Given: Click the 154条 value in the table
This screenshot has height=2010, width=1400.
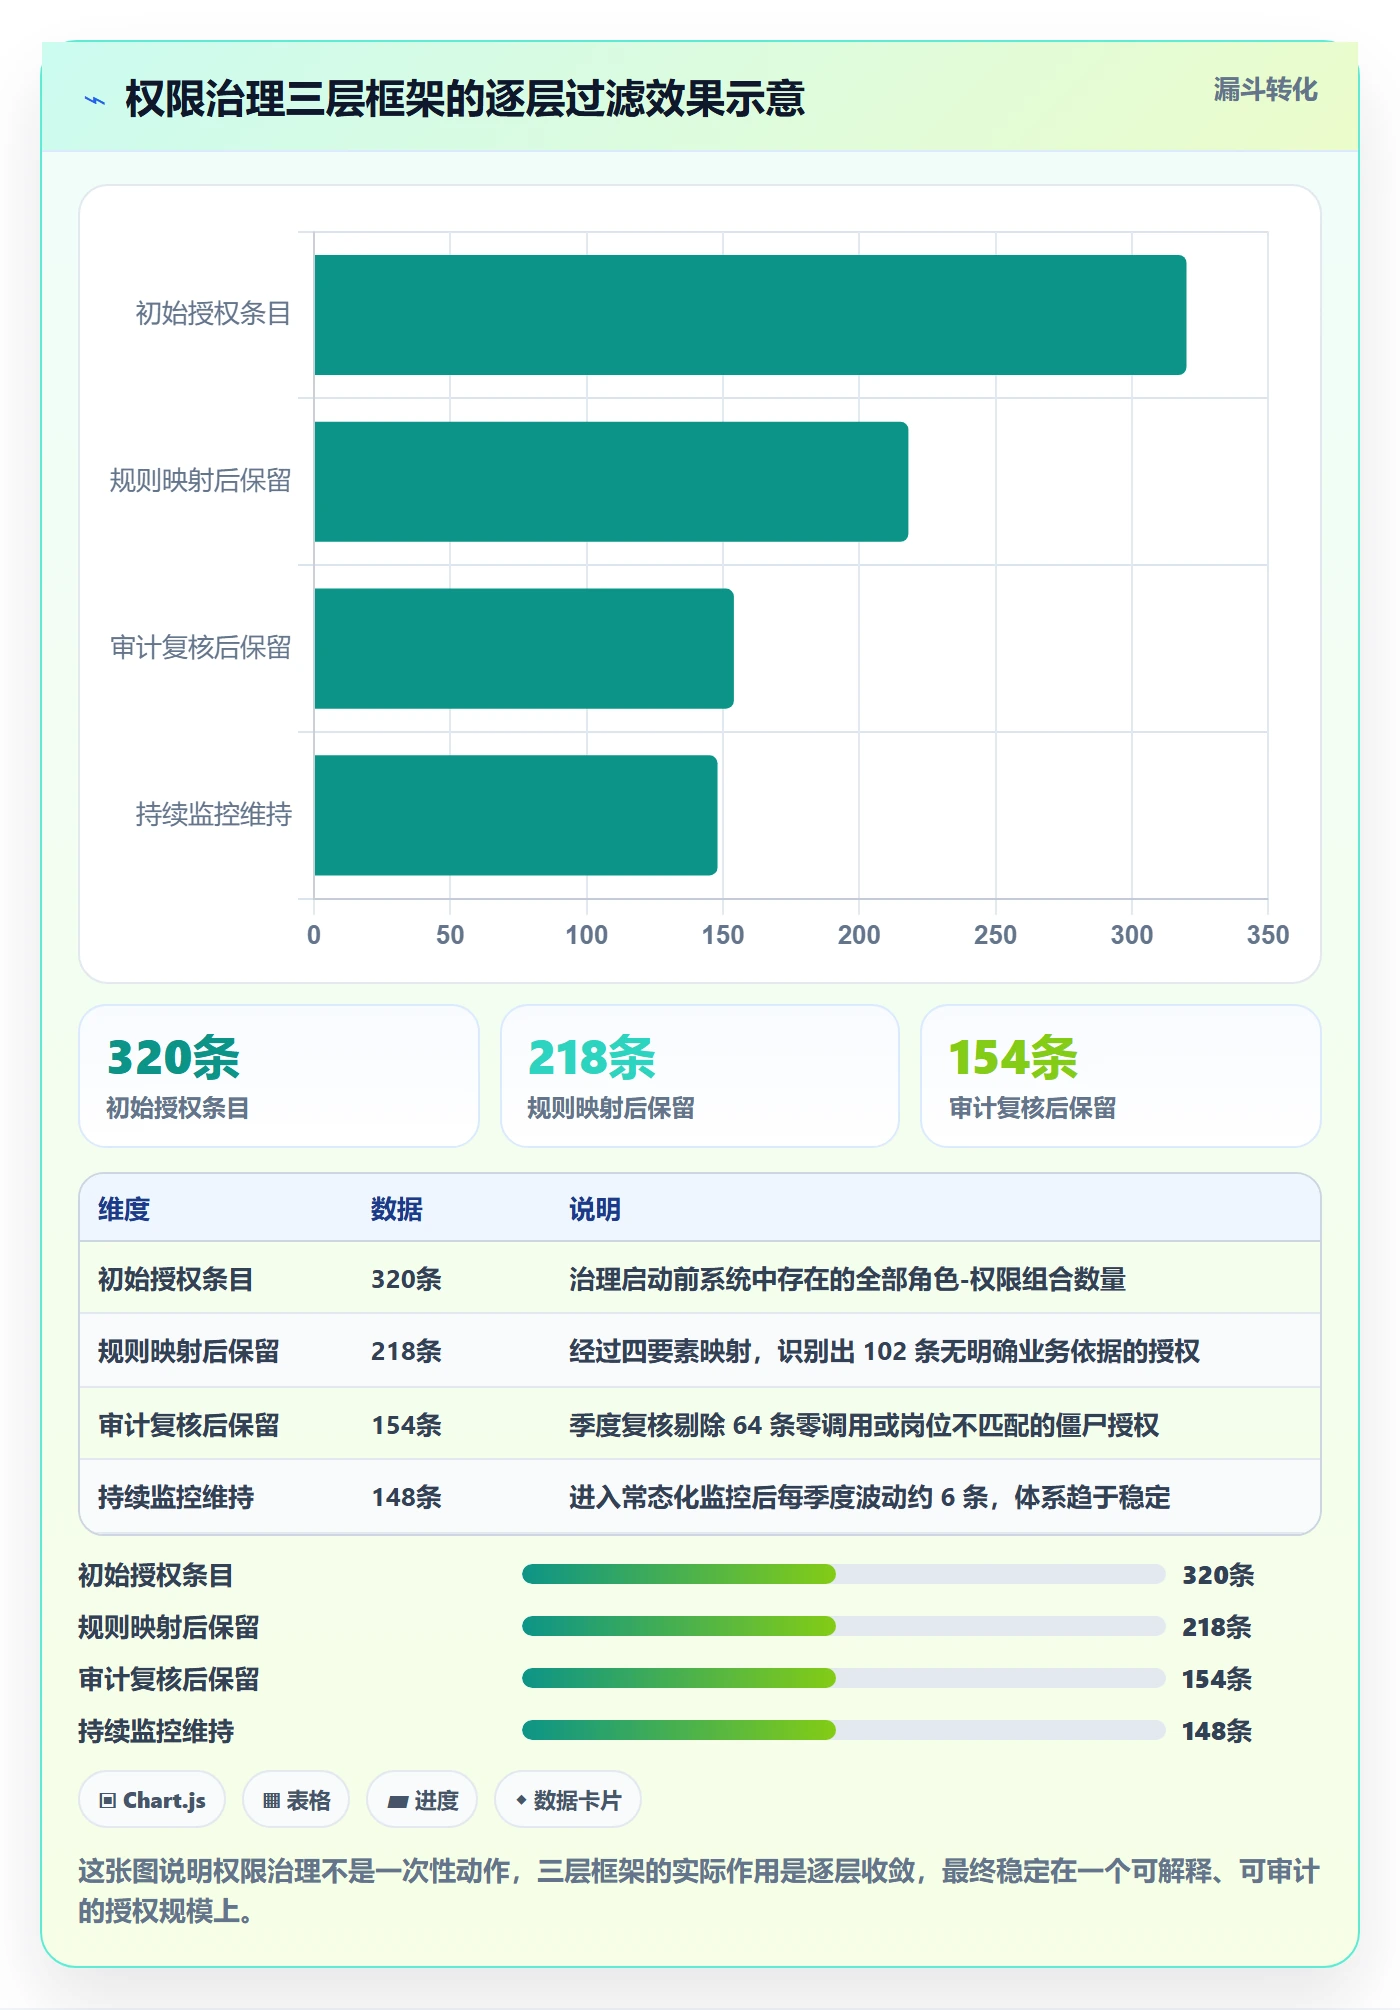Looking at the screenshot, I should point(406,1425).
